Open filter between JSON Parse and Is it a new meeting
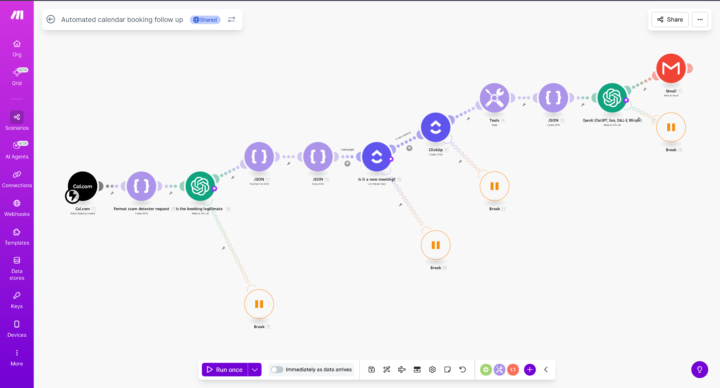This screenshot has height=388, width=720. click(348, 163)
